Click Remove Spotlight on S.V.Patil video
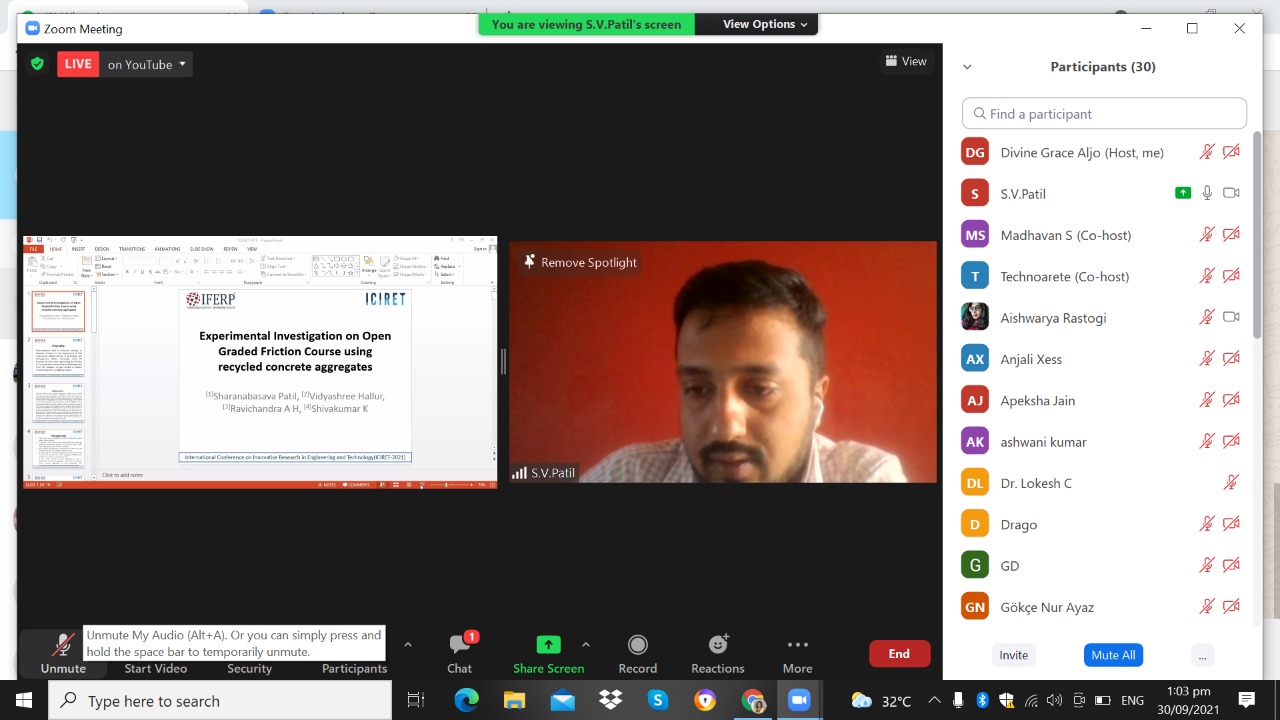This screenshot has width=1280, height=720. pos(580,262)
